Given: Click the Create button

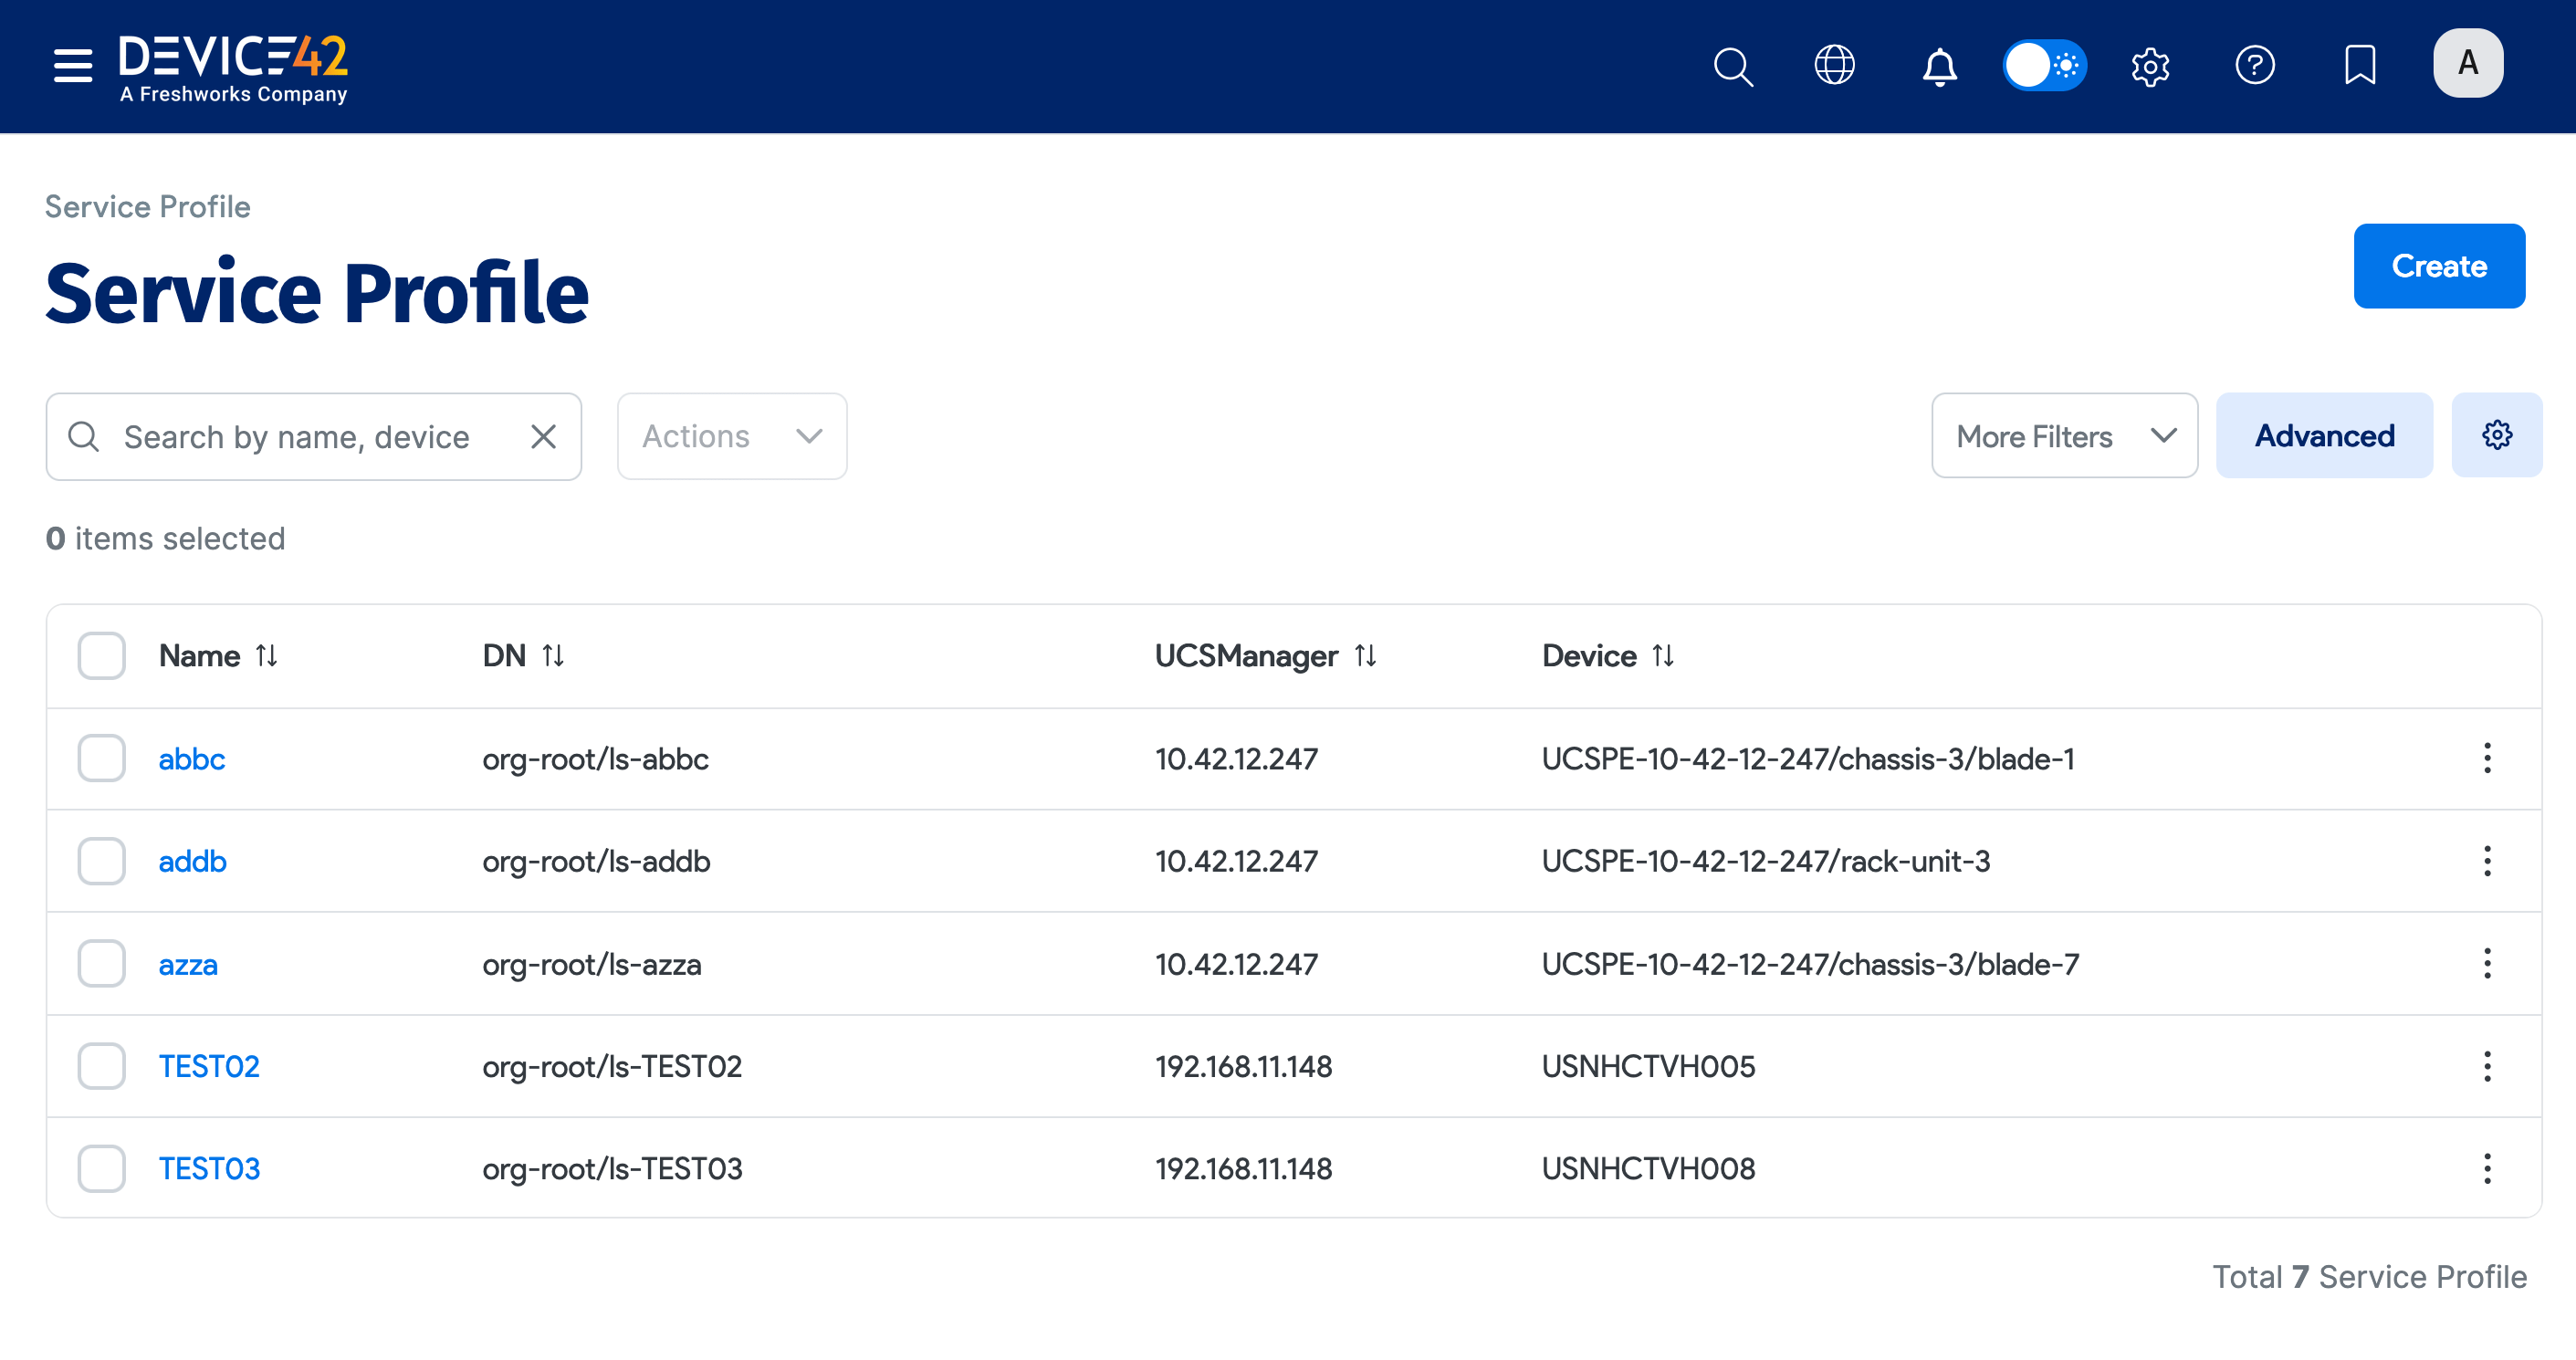Looking at the screenshot, I should (x=2439, y=266).
